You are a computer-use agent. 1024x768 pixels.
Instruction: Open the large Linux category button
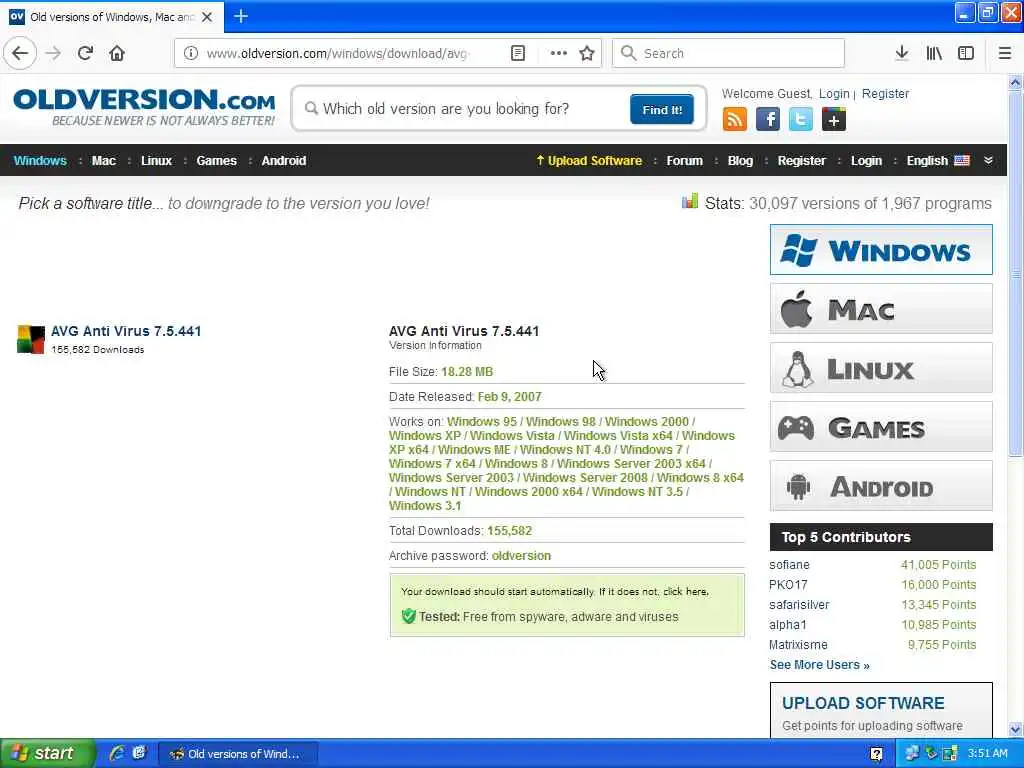[x=881, y=368]
